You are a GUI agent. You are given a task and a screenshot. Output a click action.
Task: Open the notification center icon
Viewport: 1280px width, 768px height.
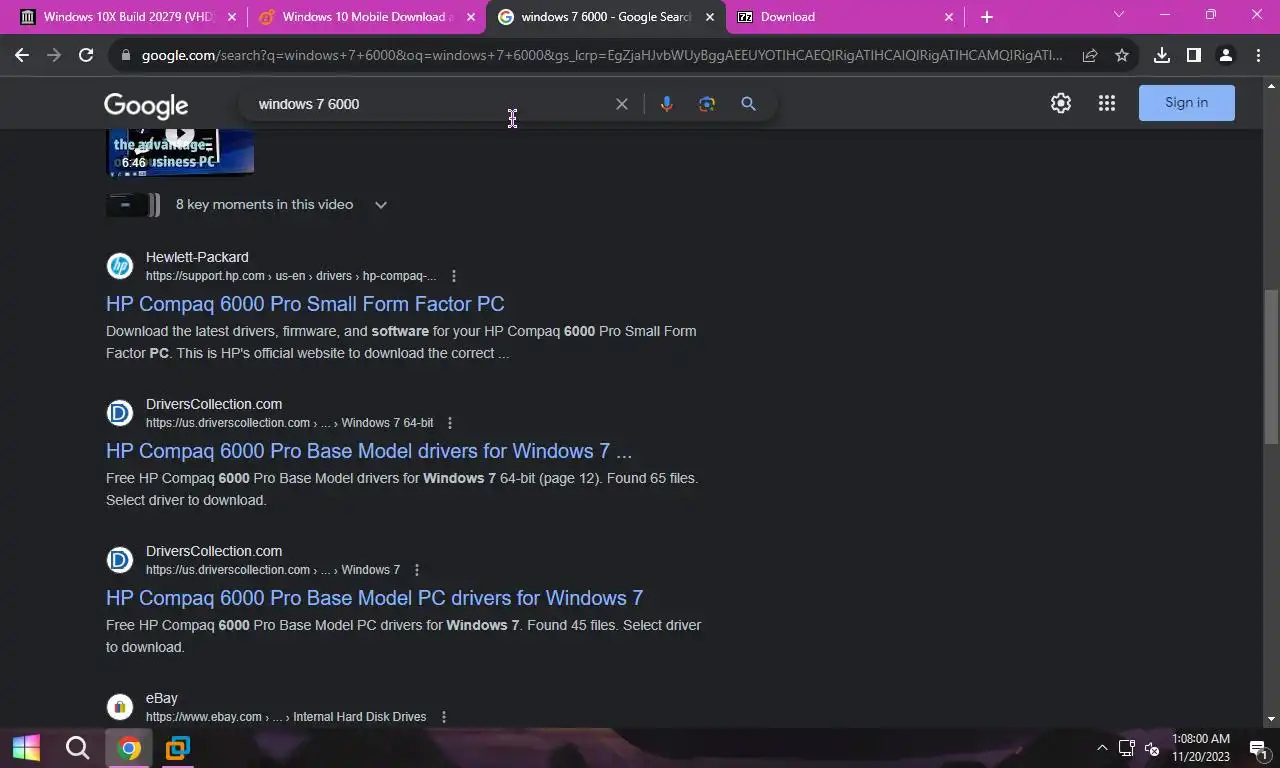pyautogui.click(x=1258, y=748)
